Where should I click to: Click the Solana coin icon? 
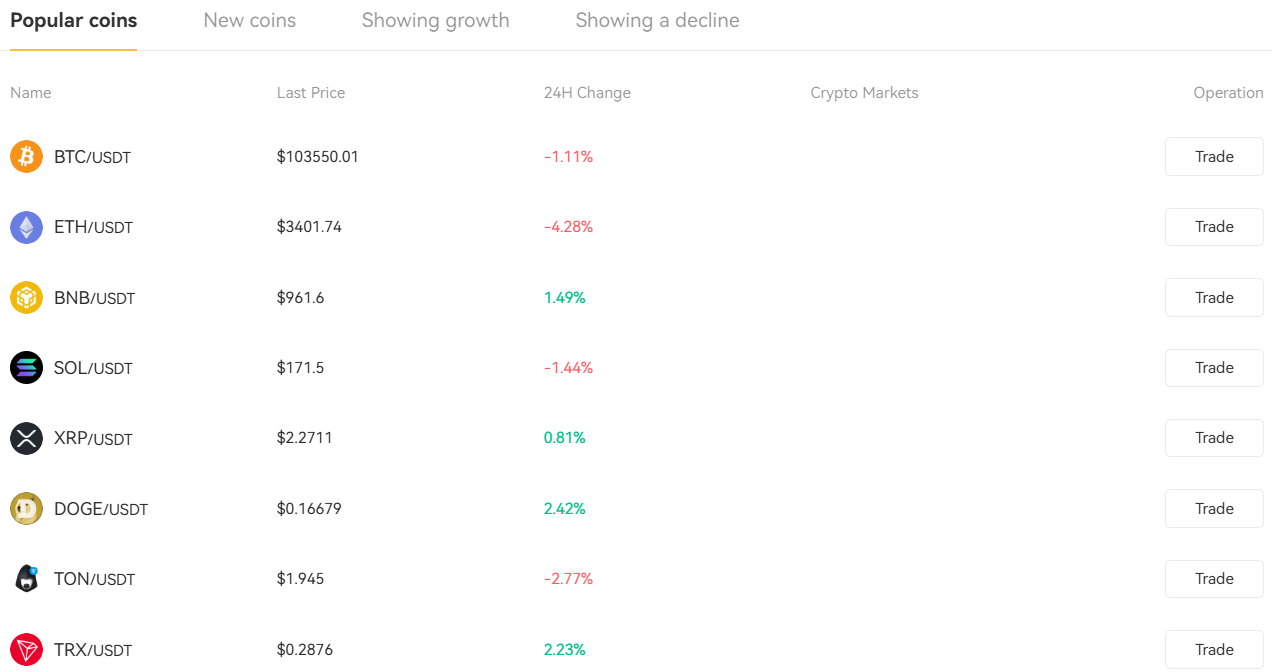coord(26,367)
